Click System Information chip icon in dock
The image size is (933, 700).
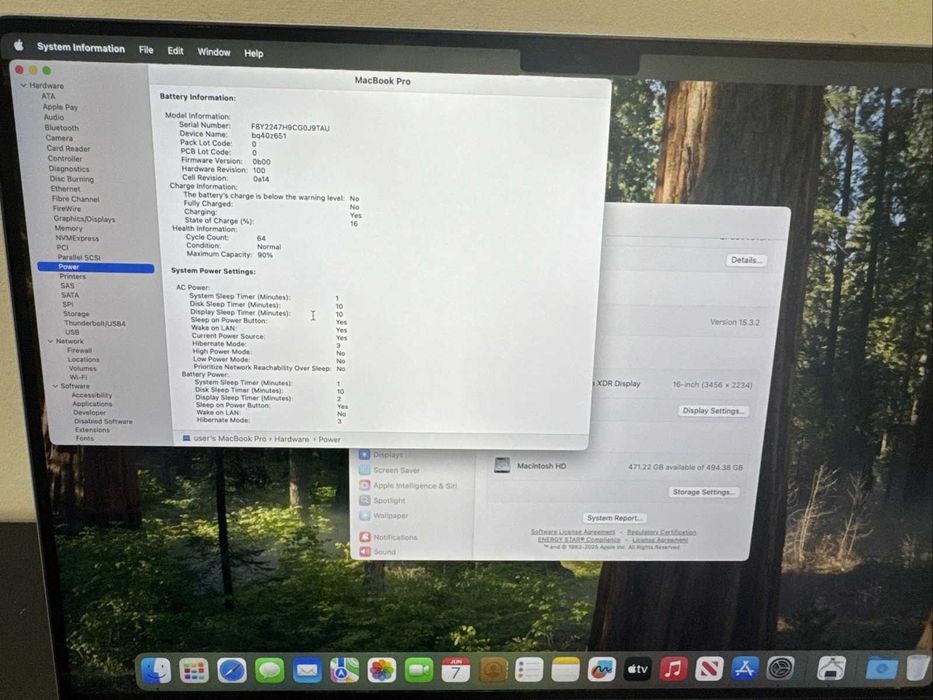pos(831,668)
